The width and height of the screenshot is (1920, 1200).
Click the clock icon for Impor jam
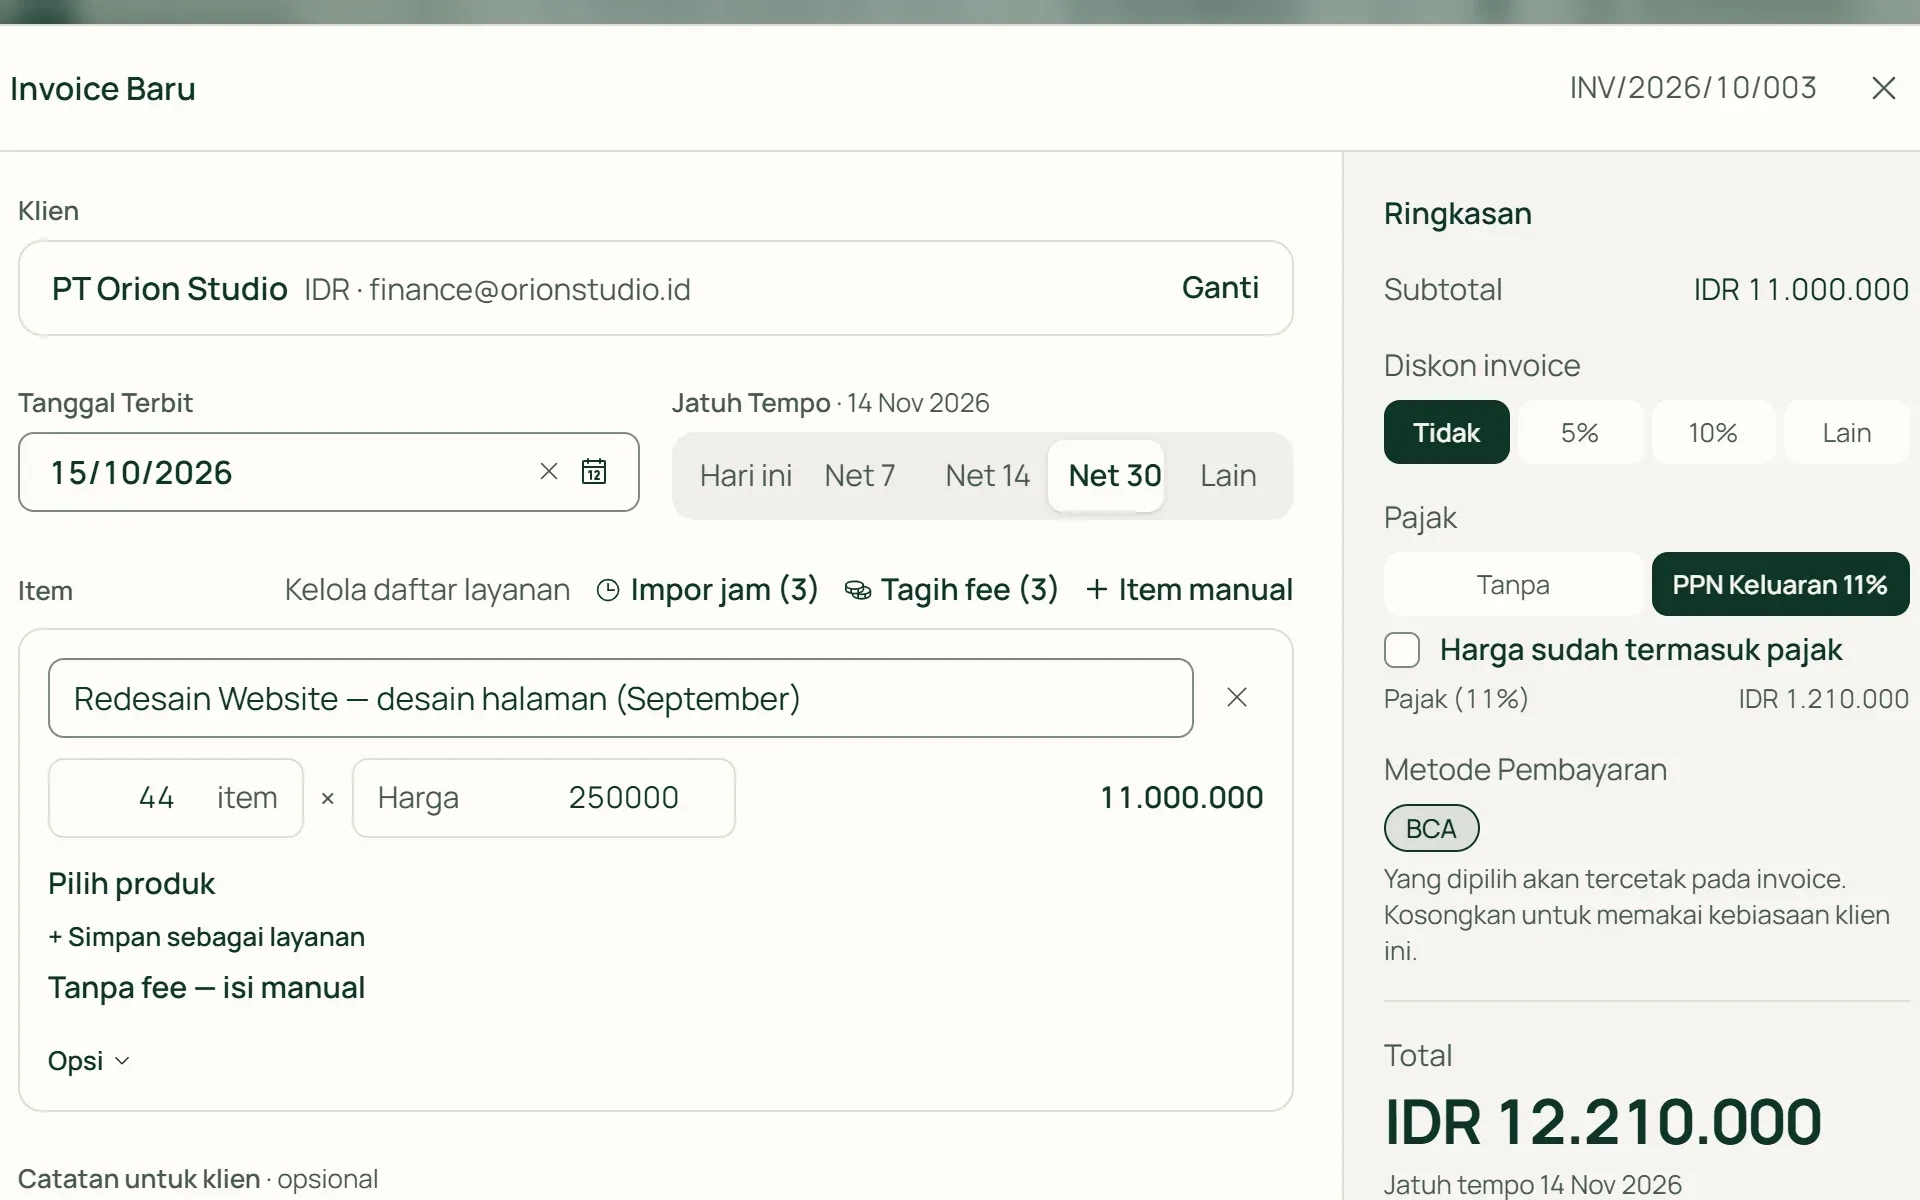[608, 590]
